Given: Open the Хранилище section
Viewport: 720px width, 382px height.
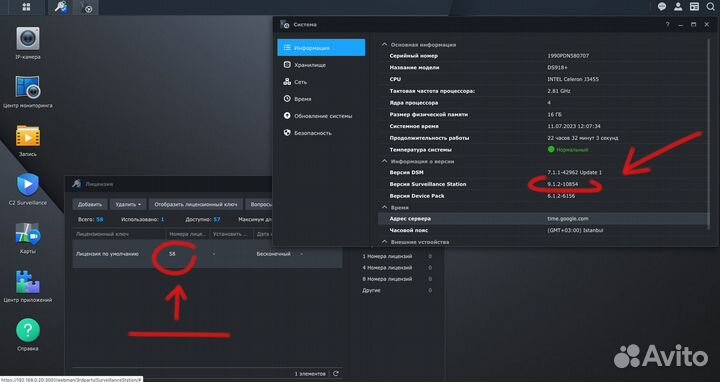Looking at the screenshot, I should [321, 65].
